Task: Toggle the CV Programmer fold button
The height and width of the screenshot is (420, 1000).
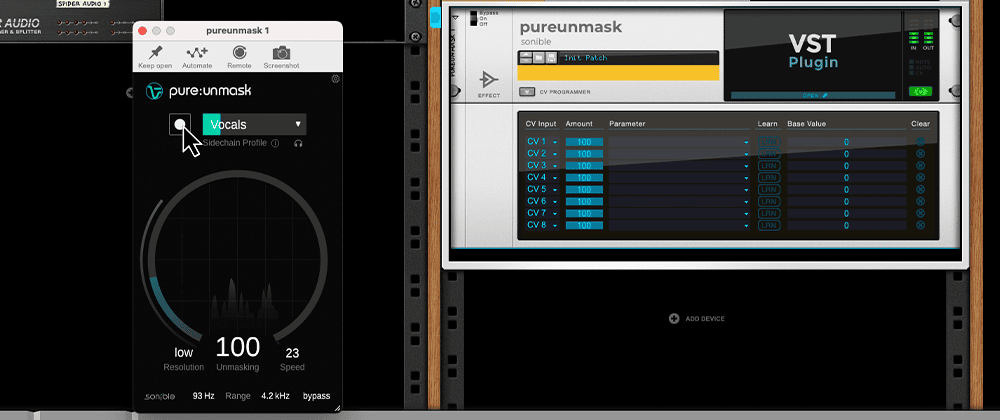Action: point(527,92)
